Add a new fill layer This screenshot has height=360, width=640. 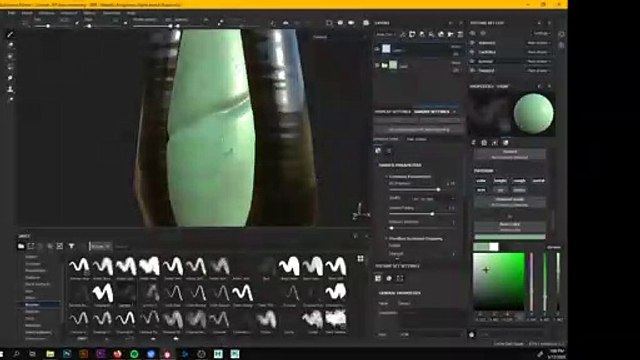click(x=431, y=35)
